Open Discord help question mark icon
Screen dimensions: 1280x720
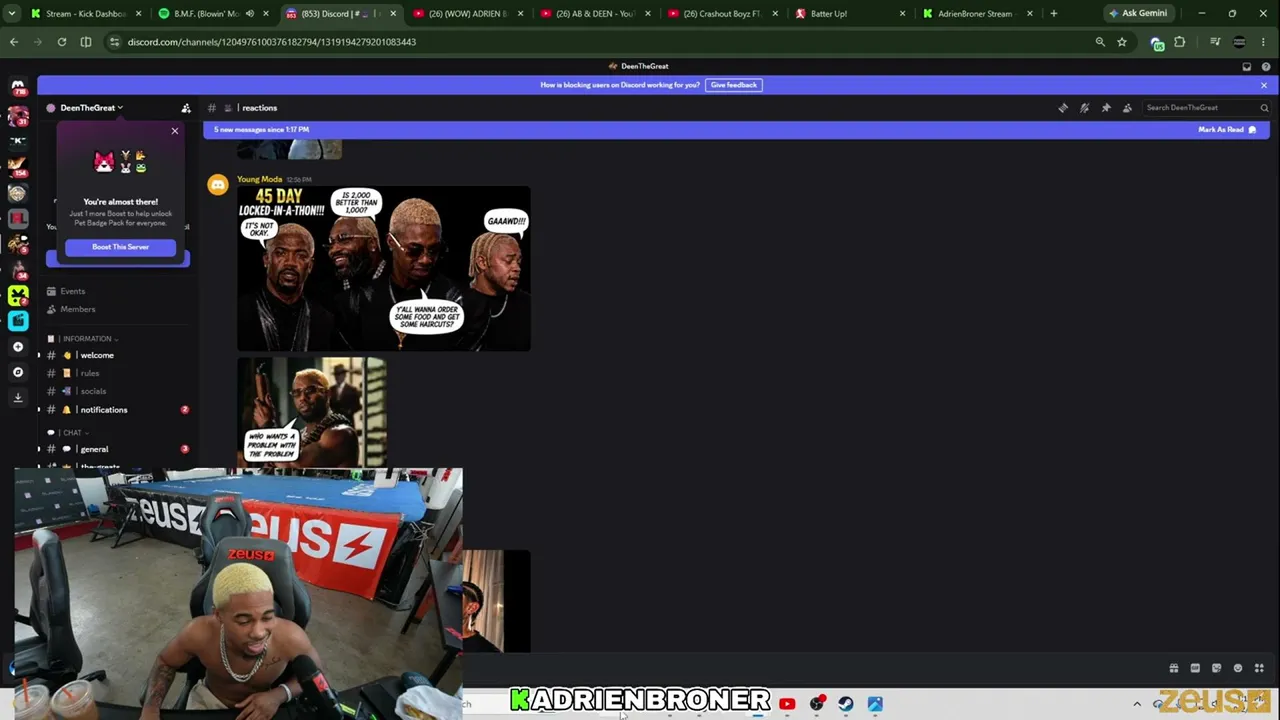point(1266,67)
